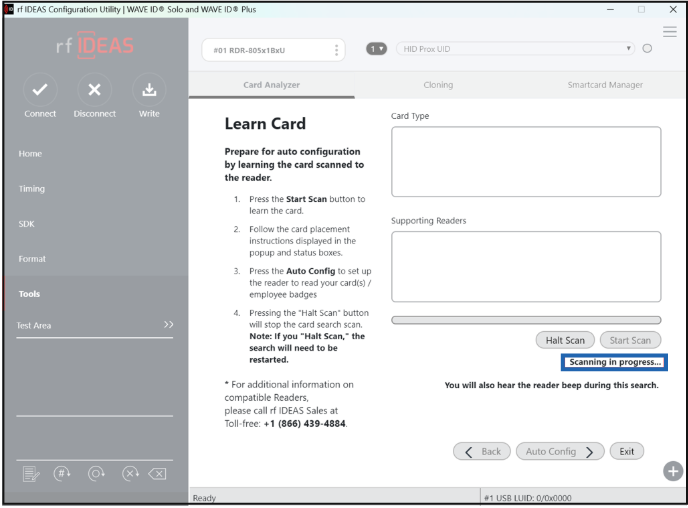Click the Halt Scan button
Viewport: 688px width, 508px height.
click(x=565, y=340)
